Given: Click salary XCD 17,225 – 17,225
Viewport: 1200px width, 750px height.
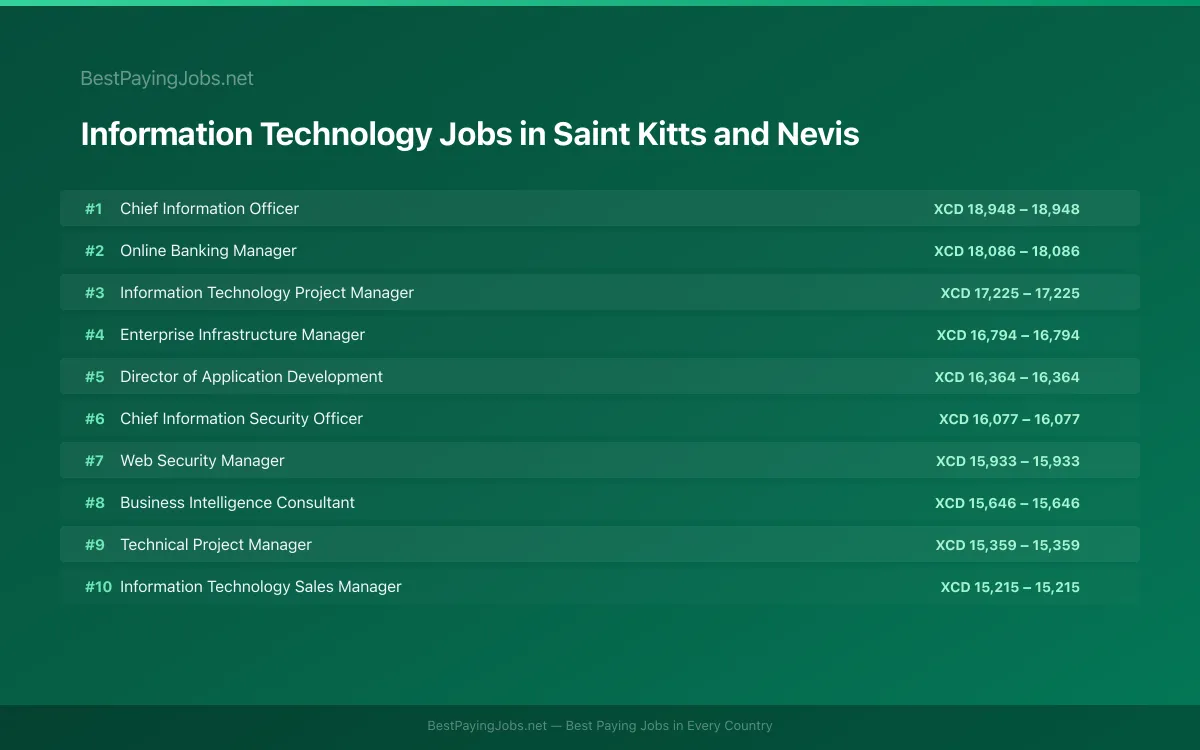Looking at the screenshot, I should [x=1010, y=293].
